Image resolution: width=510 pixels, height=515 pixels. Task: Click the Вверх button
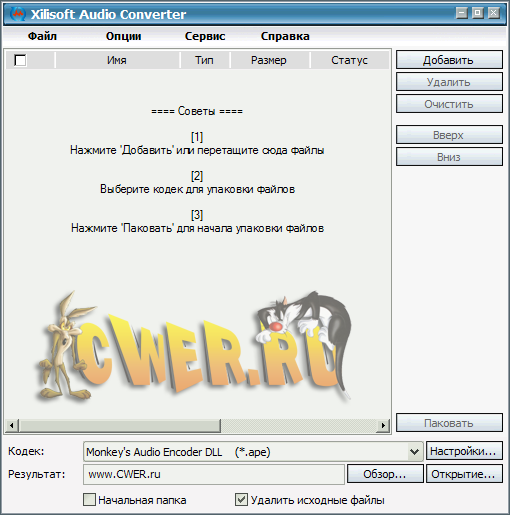coord(449,135)
